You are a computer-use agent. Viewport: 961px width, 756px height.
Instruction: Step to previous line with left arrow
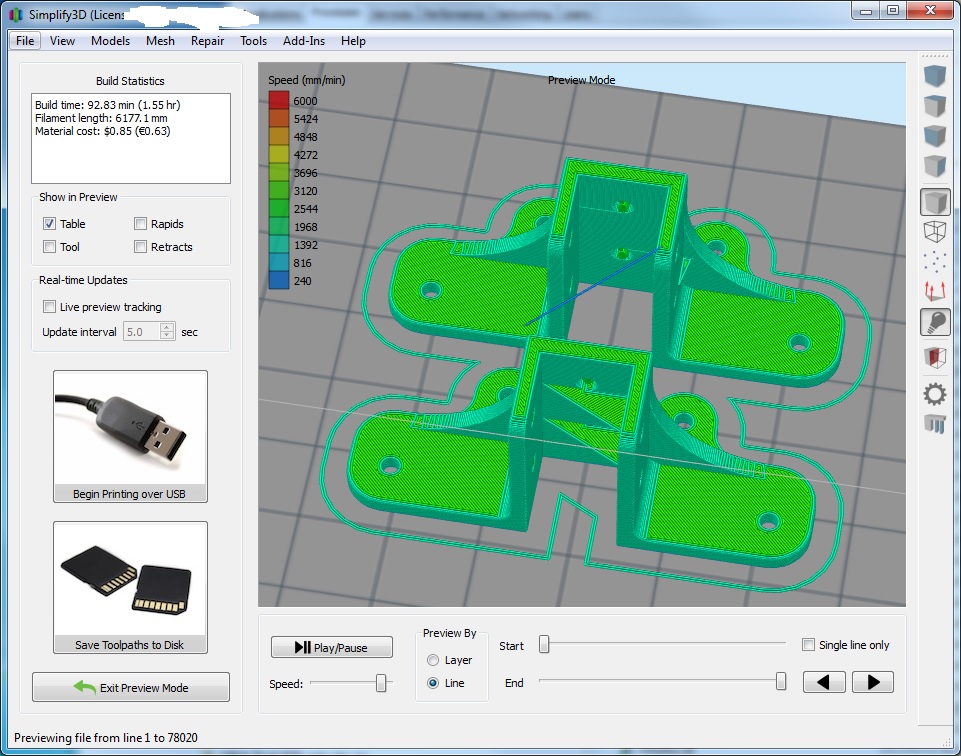click(824, 682)
